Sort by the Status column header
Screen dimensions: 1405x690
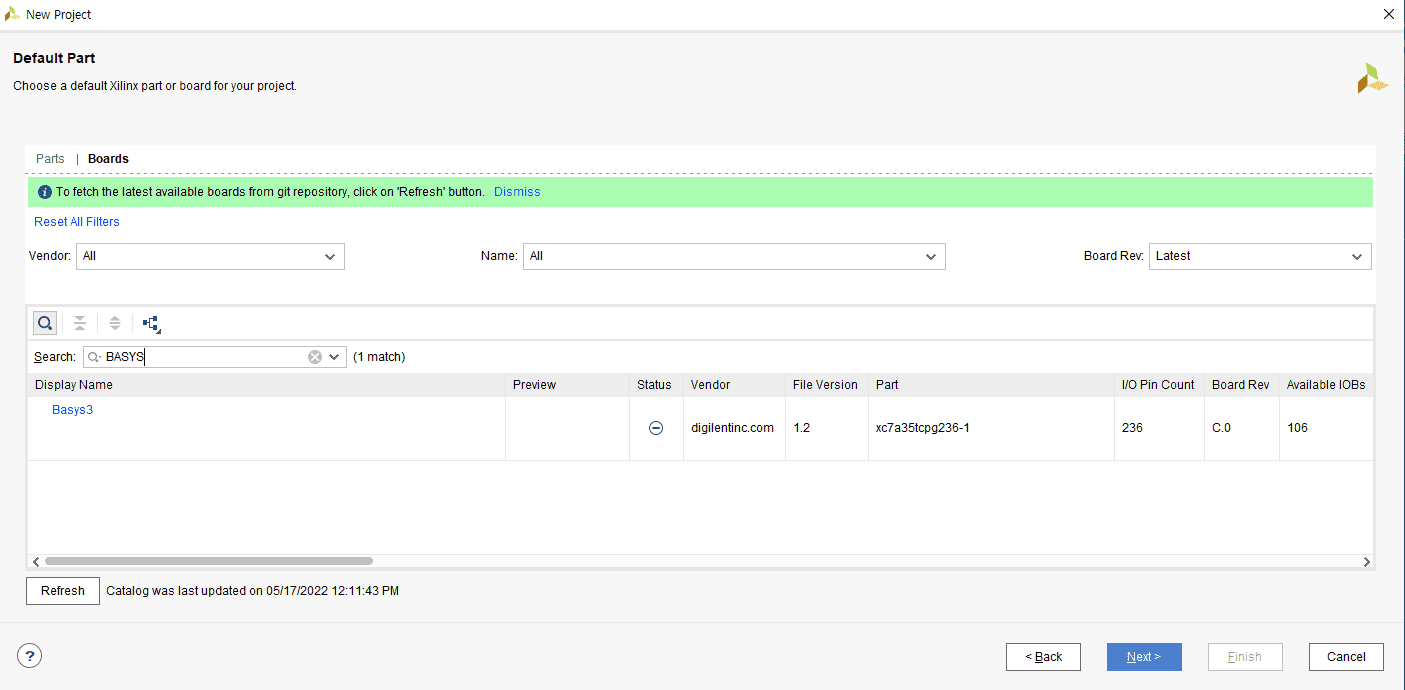(656, 385)
